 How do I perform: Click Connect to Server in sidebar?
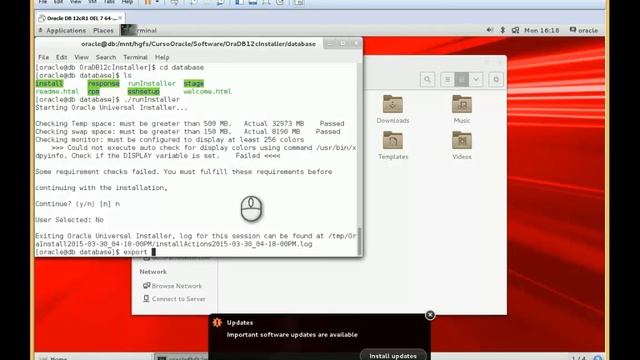174,299
